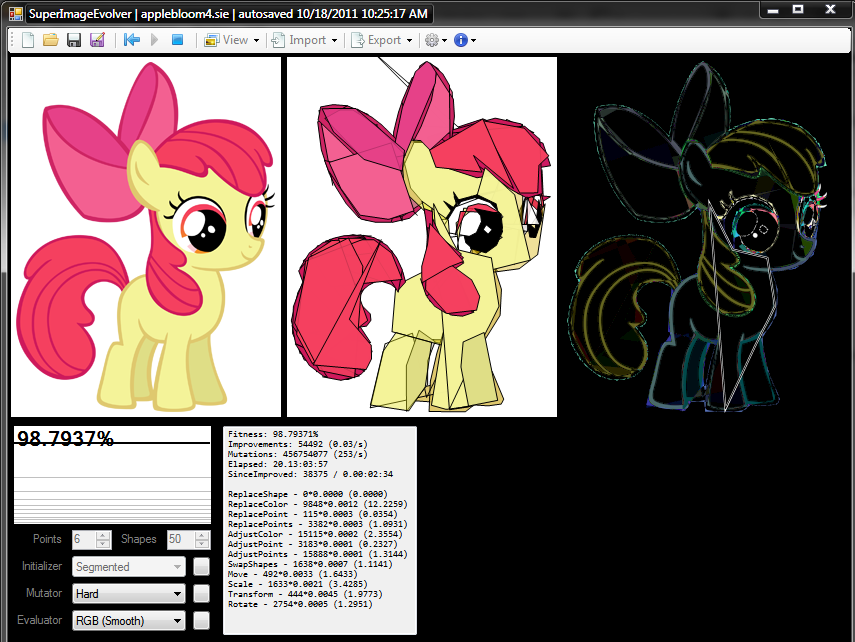This screenshot has height=642, width=855.
Task: Click the square button beside Initializer
Action: [x=201, y=566]
